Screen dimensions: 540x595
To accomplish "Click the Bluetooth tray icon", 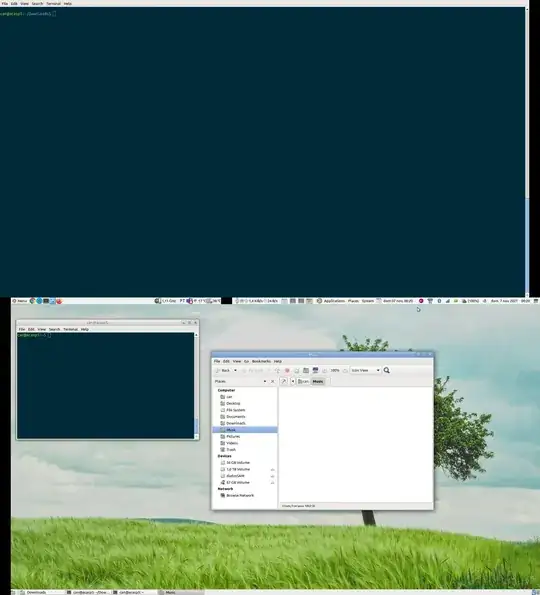I will tap(439, 301).
